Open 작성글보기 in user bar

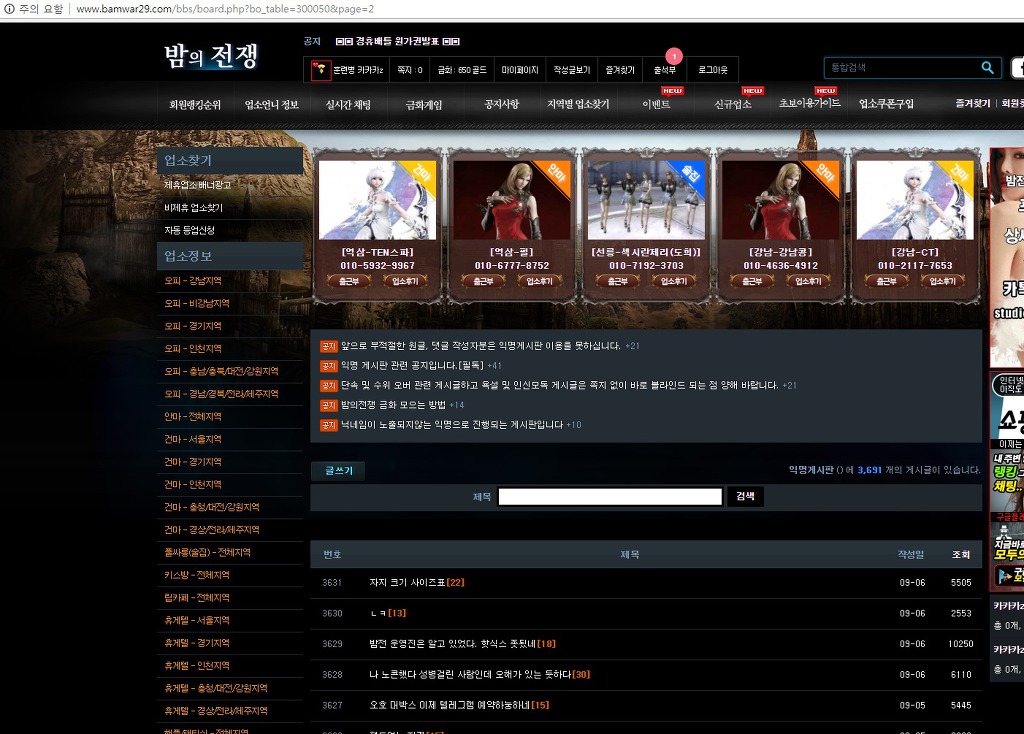571,70
